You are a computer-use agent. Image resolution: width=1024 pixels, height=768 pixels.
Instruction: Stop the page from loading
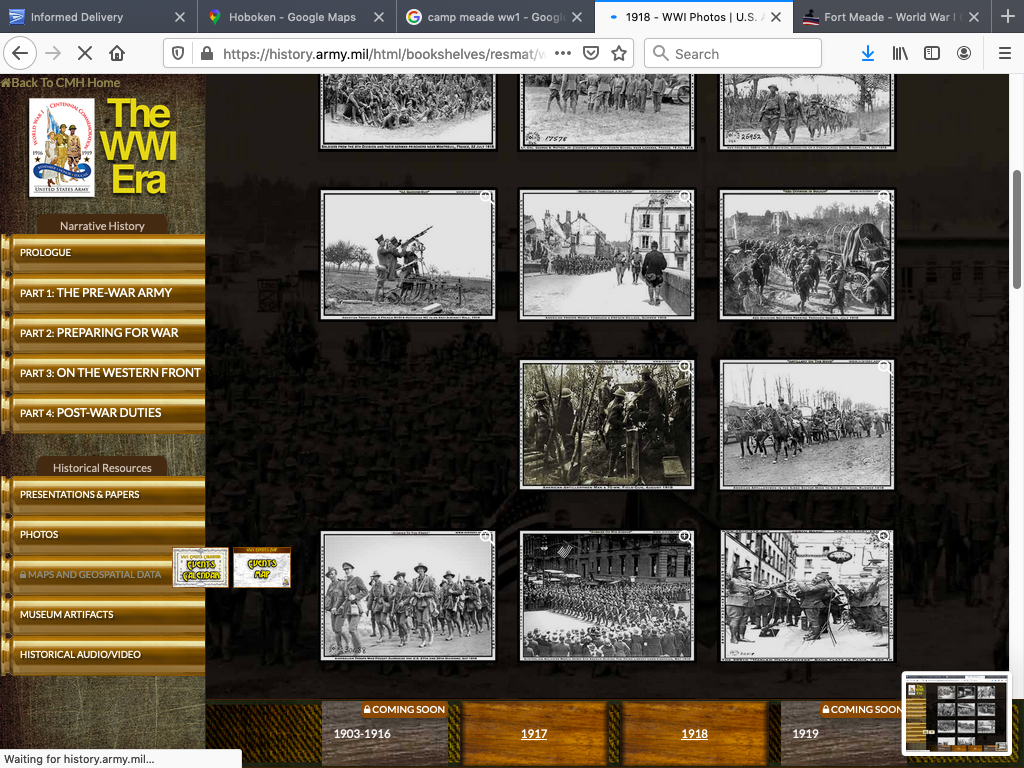point(85,54)
